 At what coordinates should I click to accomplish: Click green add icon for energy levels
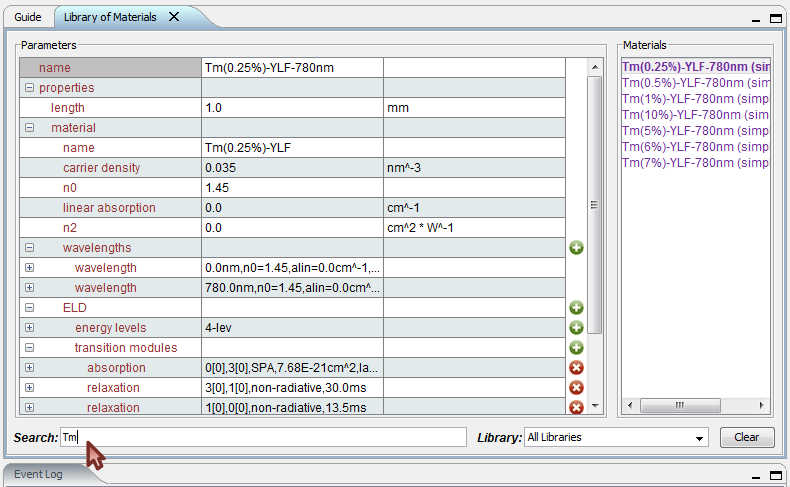(576, 328)
